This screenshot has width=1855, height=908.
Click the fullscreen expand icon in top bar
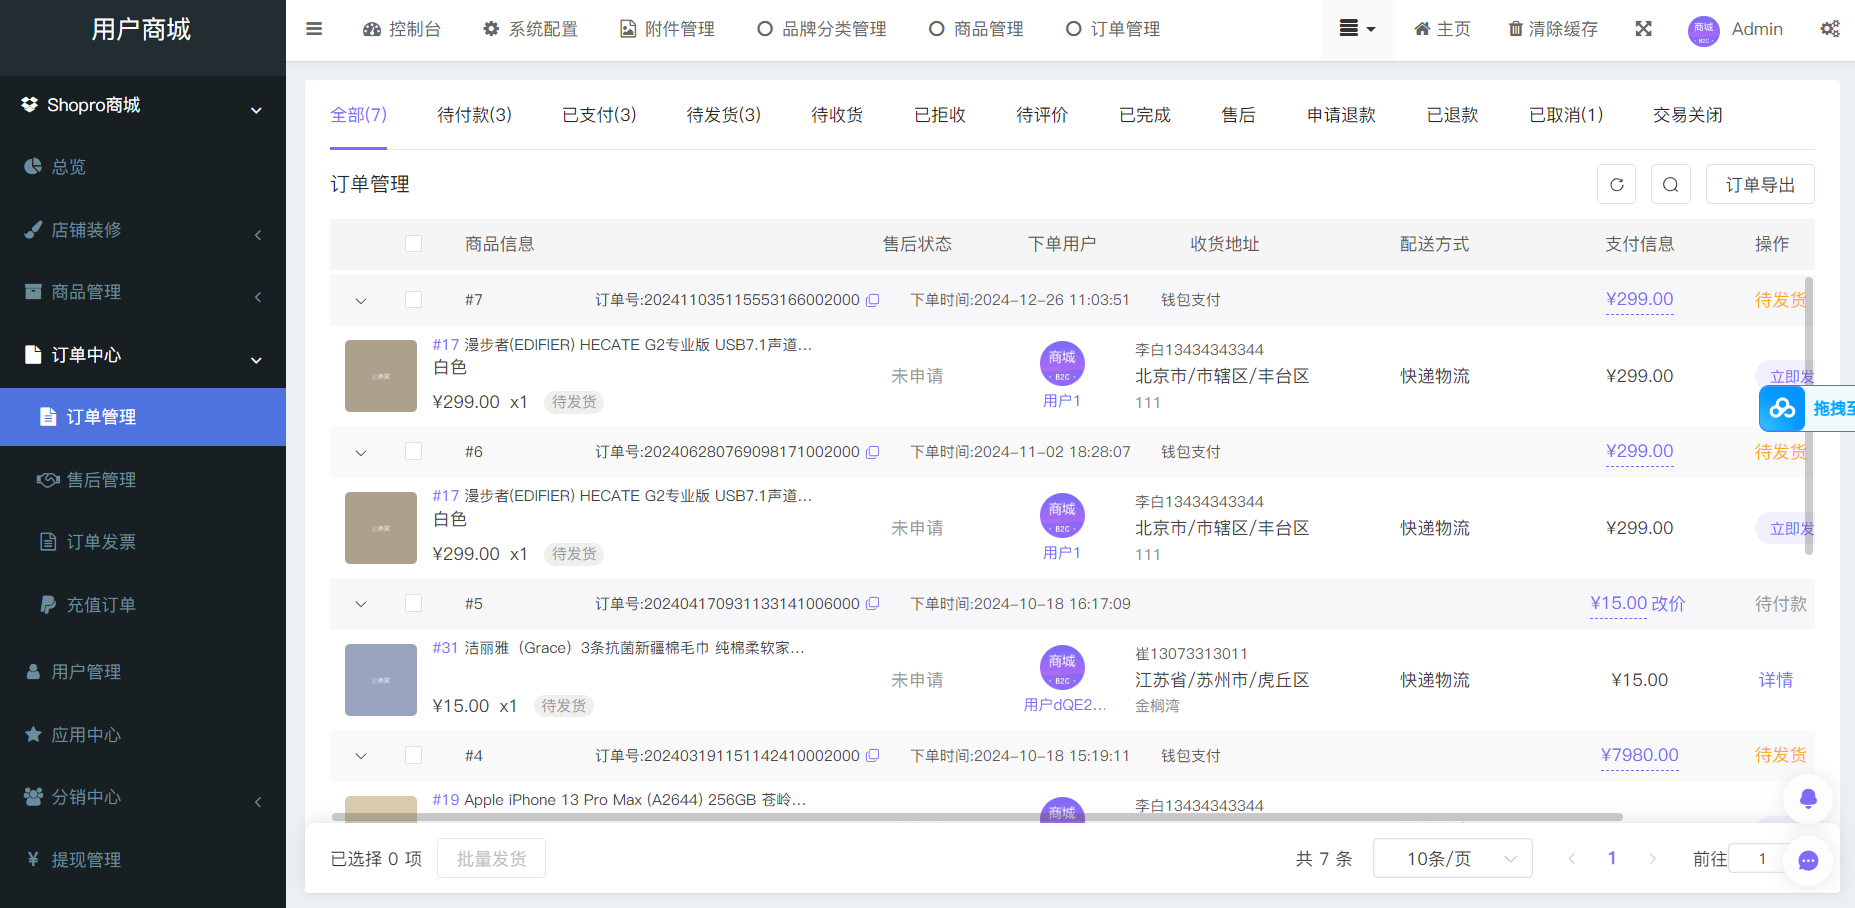coord(1644,29)
